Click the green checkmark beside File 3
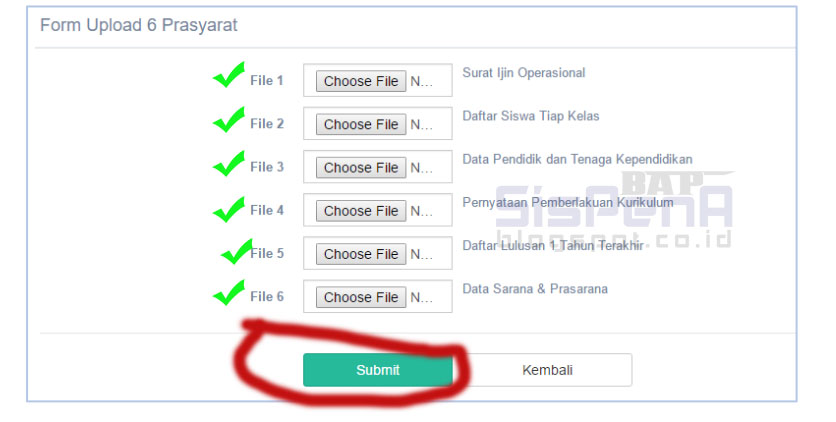The height and width of the screenshot is (422, 836). [x=229, y=163]
